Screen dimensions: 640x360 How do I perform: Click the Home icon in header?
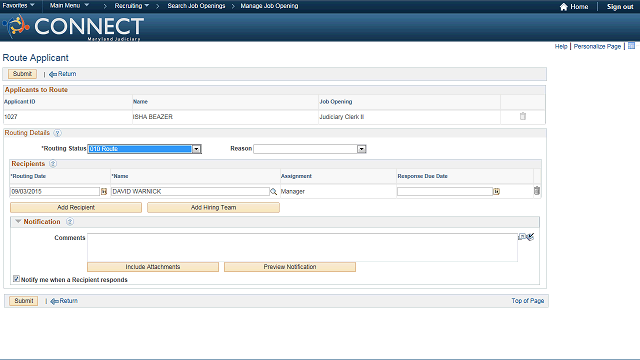564,7
